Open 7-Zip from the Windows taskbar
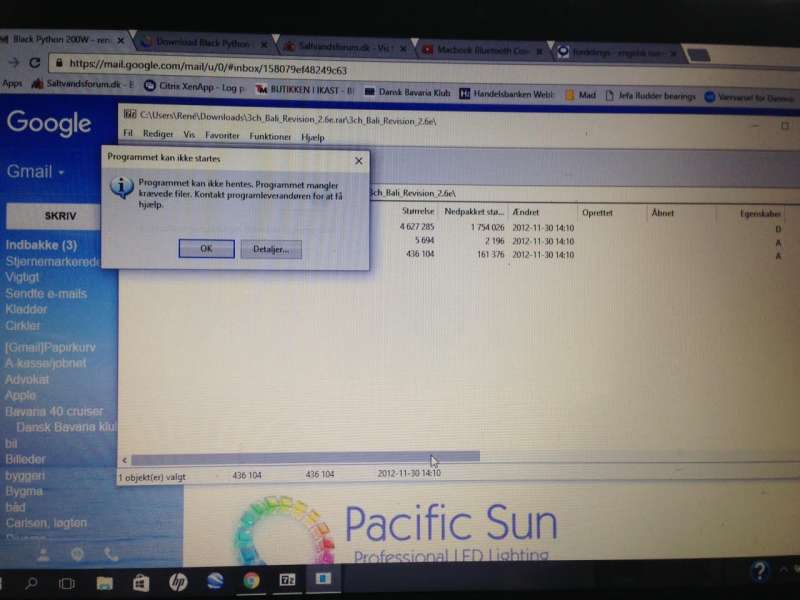This screenshot has width=800, height=600. (287, 578)
